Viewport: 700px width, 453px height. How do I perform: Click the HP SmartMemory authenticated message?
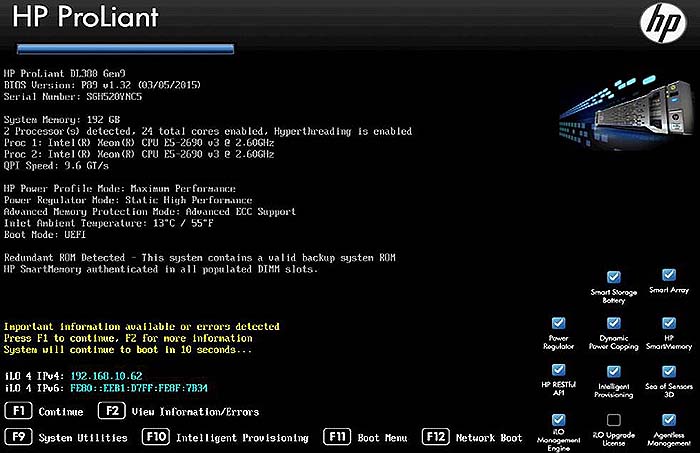click(x=161, y=269)
